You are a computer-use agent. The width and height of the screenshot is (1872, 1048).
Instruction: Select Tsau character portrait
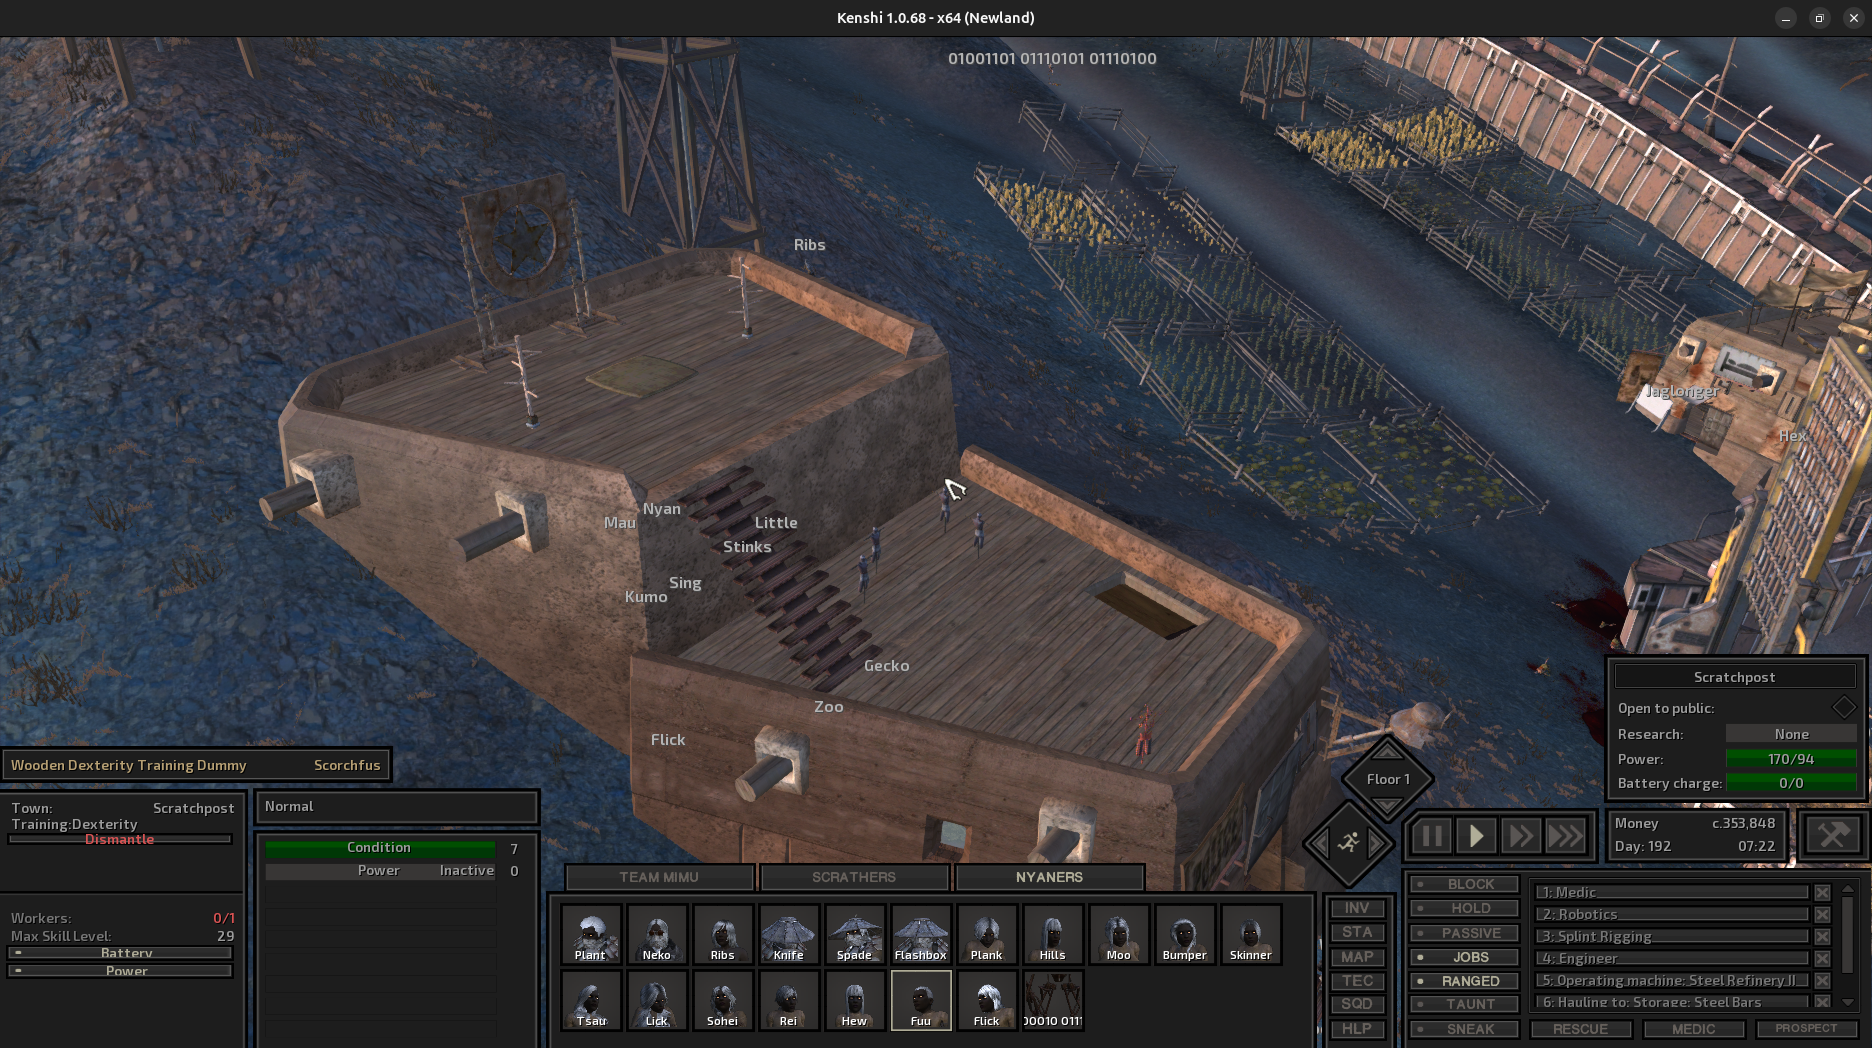coord(591,1000)
